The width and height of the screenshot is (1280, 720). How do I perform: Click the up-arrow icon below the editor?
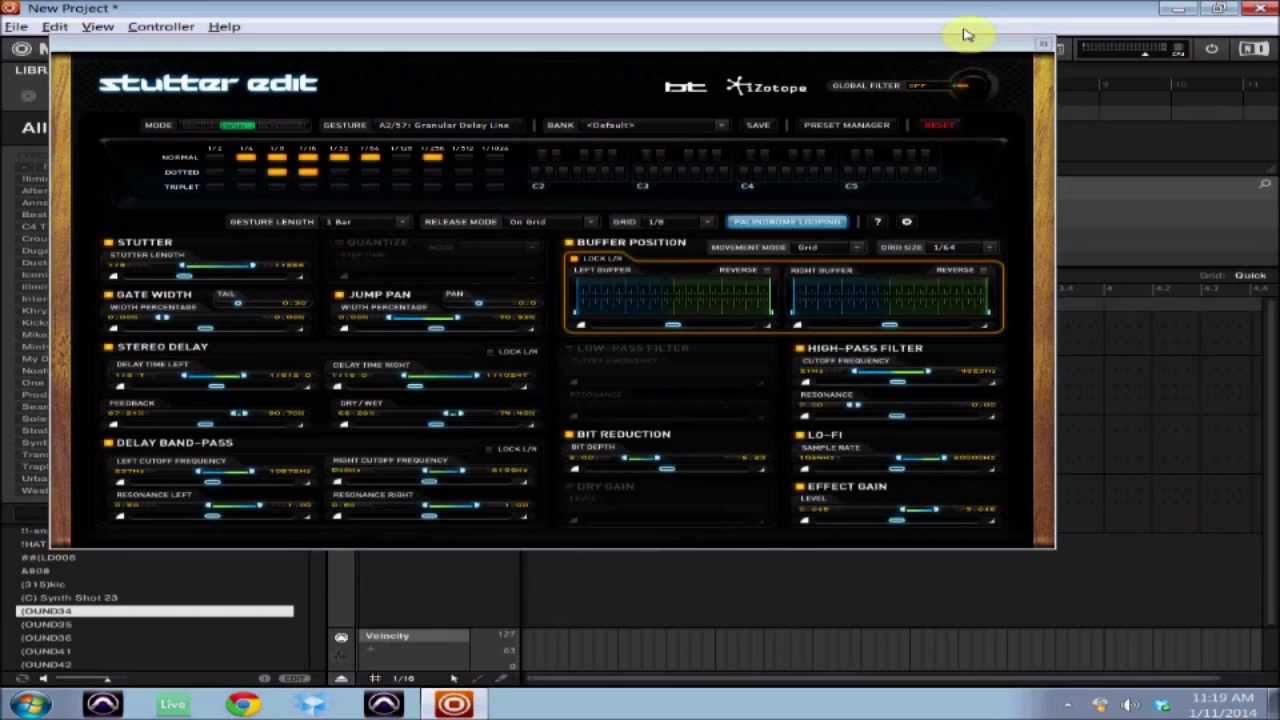[341, 679]
